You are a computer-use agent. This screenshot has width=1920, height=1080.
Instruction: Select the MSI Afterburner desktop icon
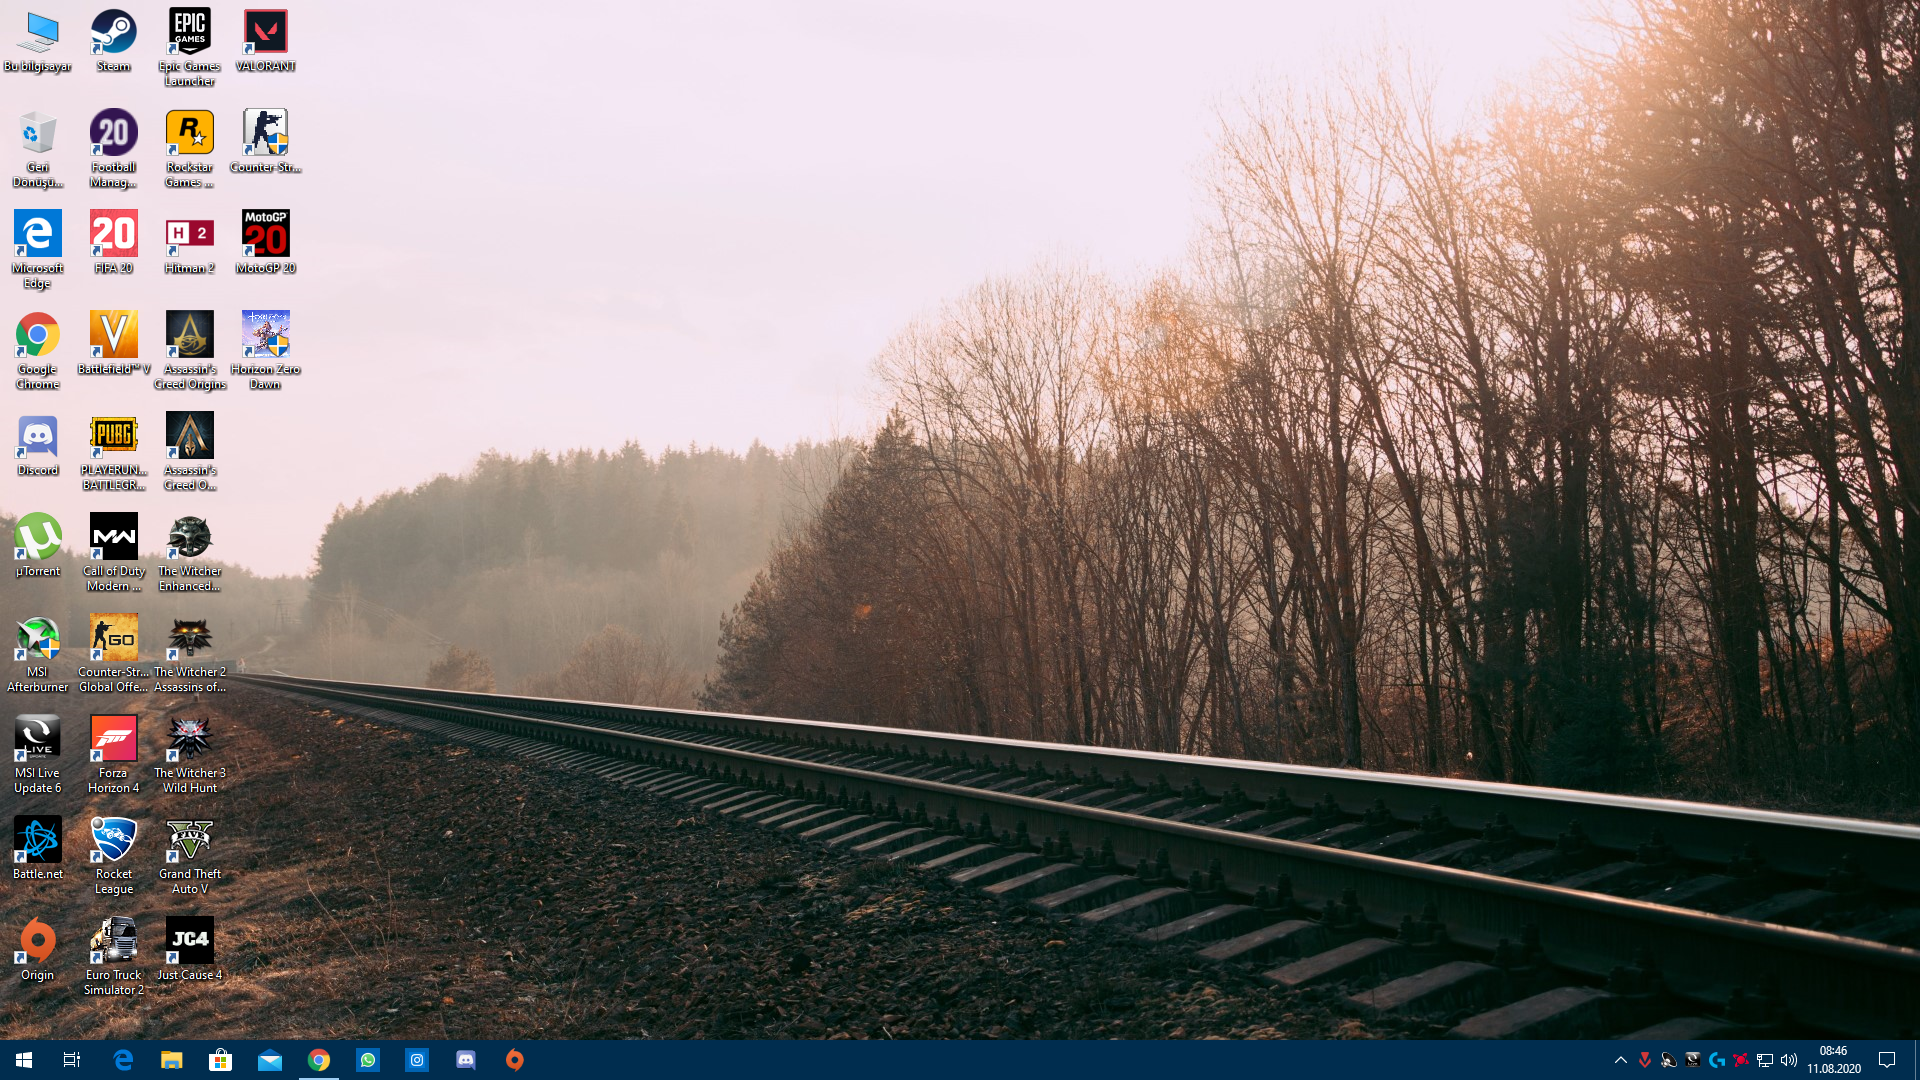(37, 639)
